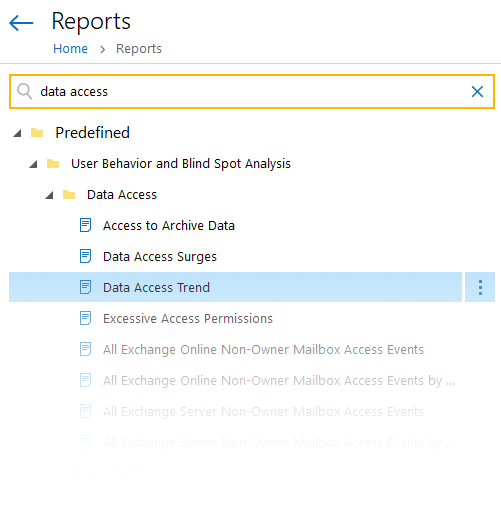Open the three-dot menu for Data Access Trend
This screenshot has width=501, height=527.
click(x=480, y=287)
